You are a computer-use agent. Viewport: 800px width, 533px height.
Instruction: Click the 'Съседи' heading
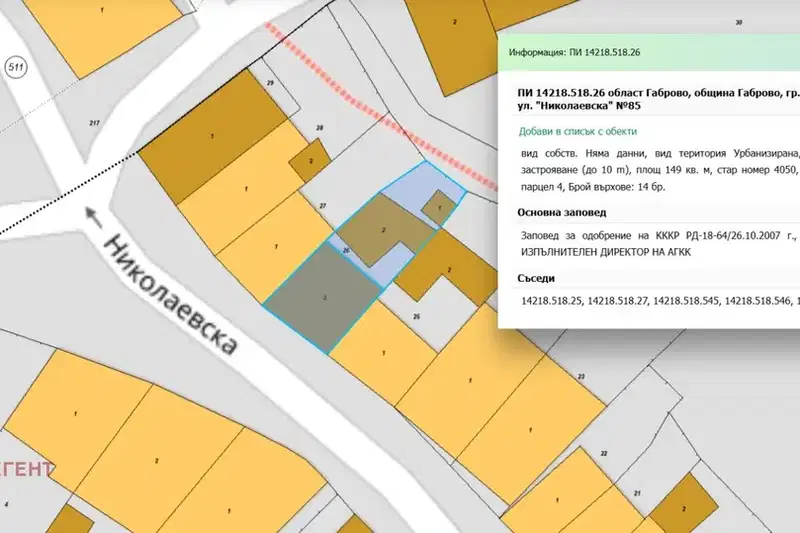pyautogui.click(x=536, y=278)
